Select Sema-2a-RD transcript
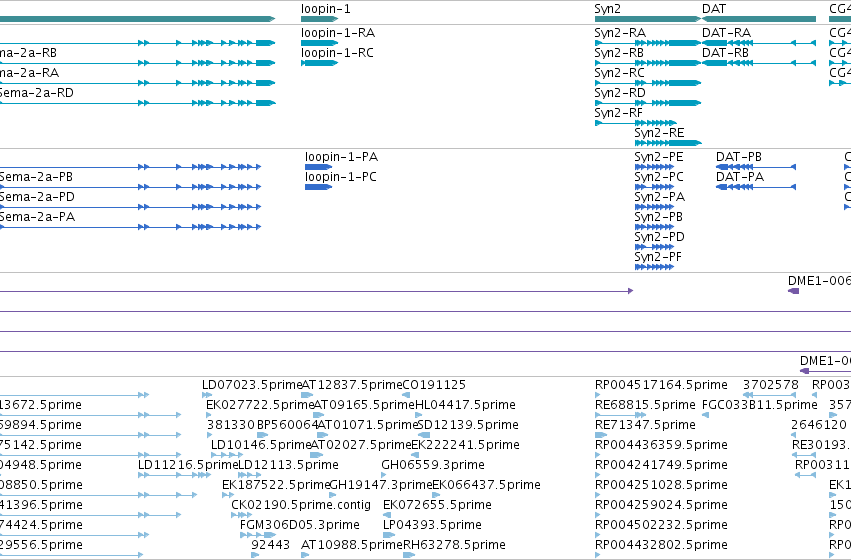The width and height of the screenshot is (851, 560). click(x=137, y=103)
